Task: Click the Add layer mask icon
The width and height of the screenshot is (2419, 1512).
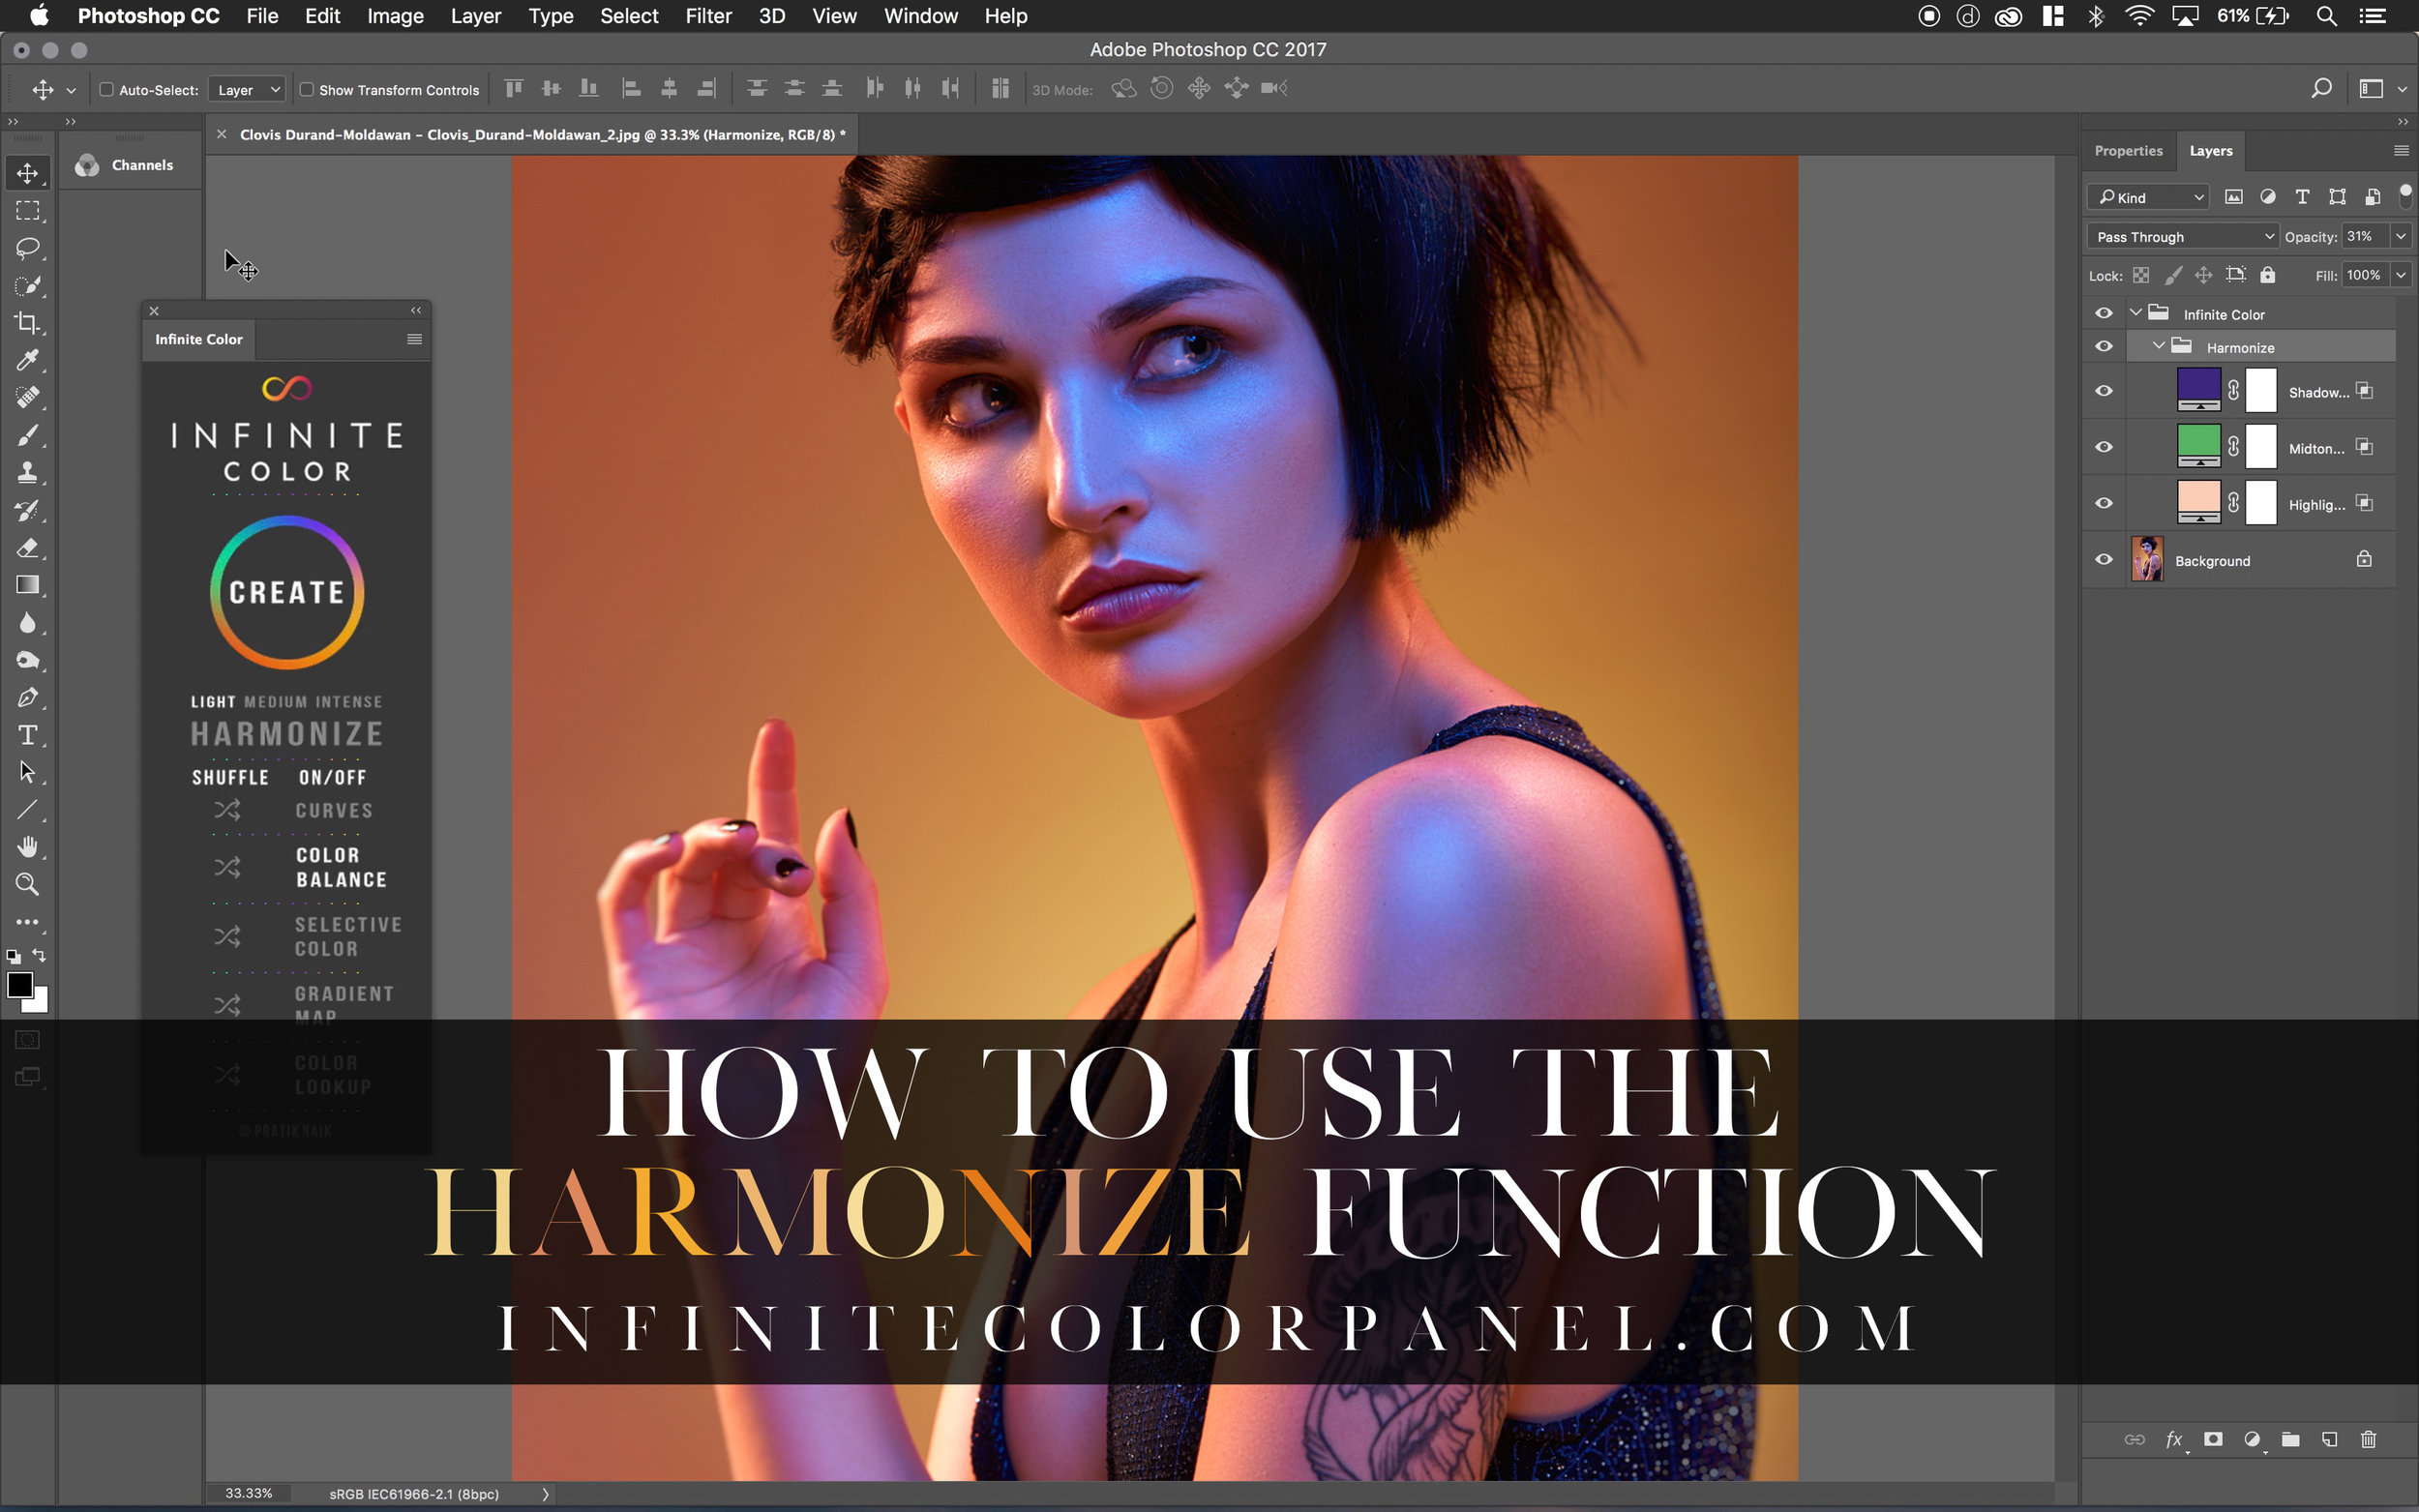Action: pos(2213,1440)
